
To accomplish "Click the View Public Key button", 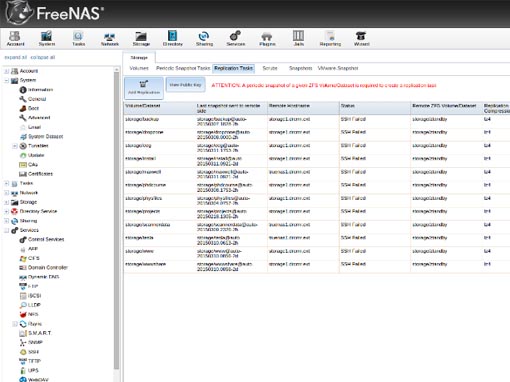I will coord(185,85).
